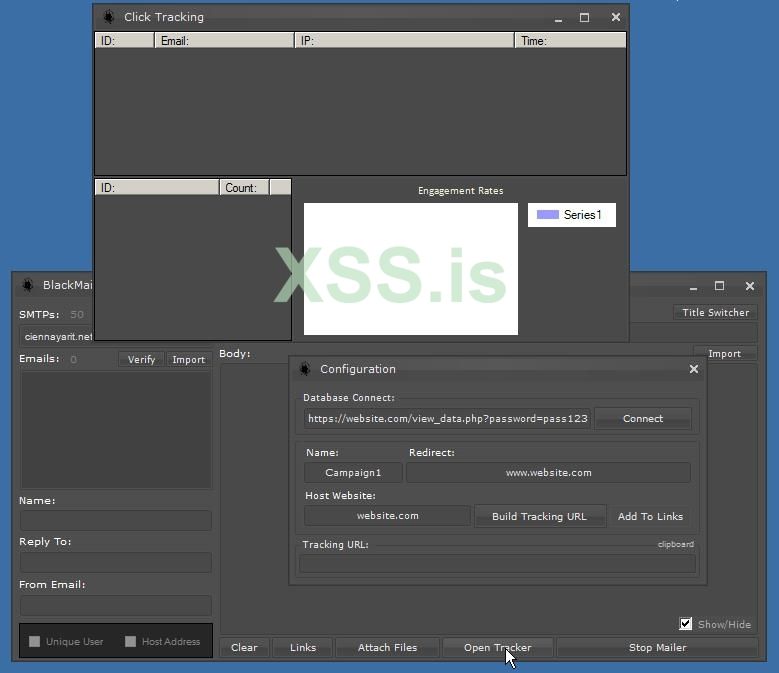Click Build Tracking URL button

(540, 516)
